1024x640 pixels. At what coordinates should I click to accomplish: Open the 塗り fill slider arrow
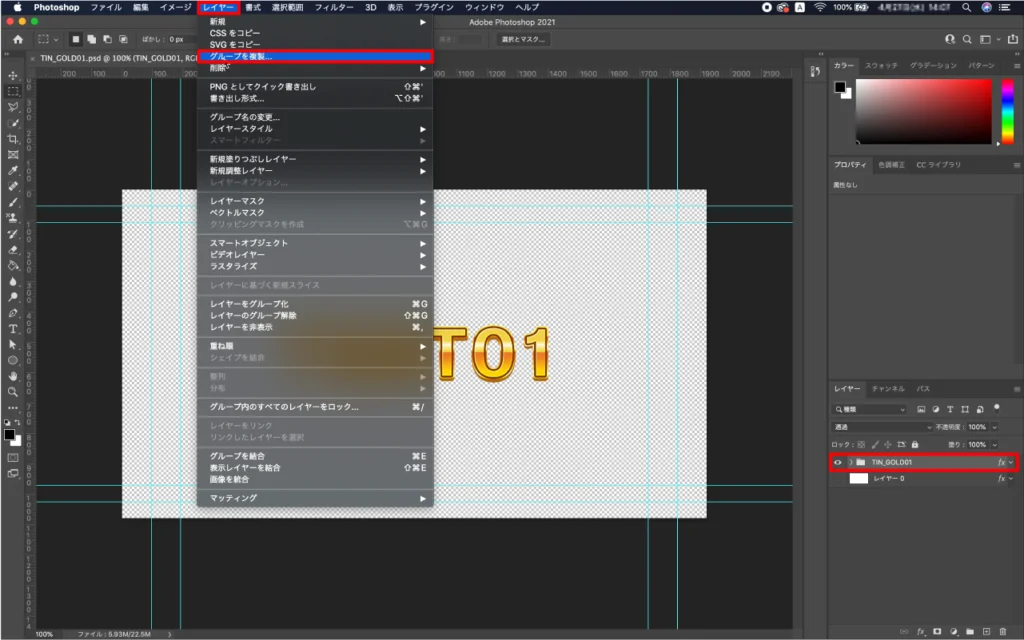(995, 445)
